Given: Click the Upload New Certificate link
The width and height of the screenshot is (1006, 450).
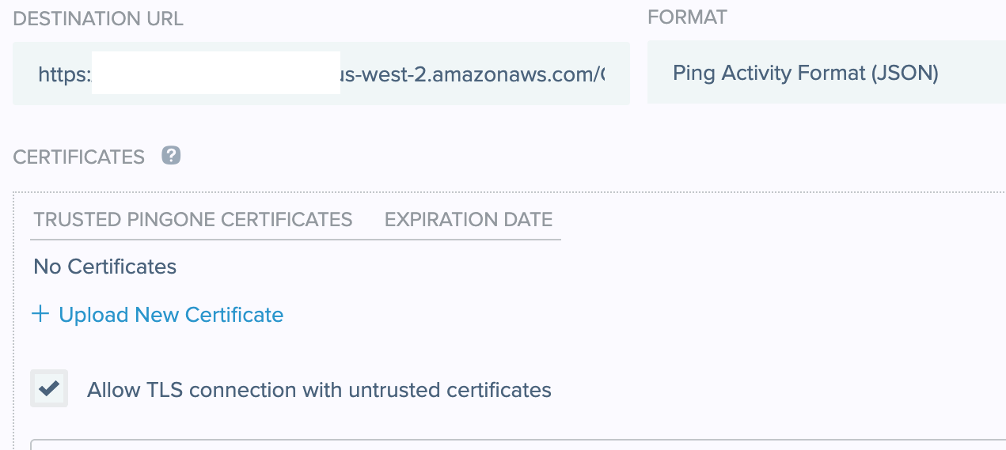Looking at the screenshot, I should click(x=171, y=315).
